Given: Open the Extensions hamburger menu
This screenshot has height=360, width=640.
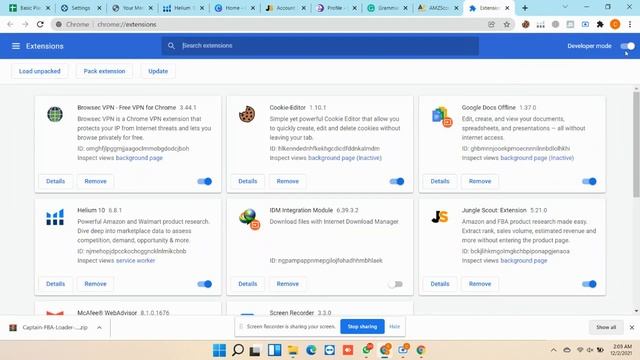Looking at the screenshot, I should (16, 46).
